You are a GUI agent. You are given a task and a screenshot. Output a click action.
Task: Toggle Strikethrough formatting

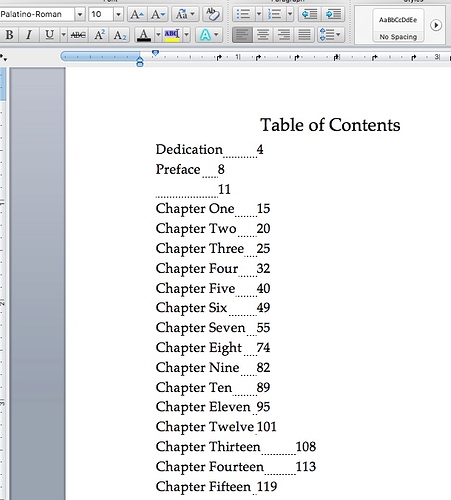click(78, 35)
